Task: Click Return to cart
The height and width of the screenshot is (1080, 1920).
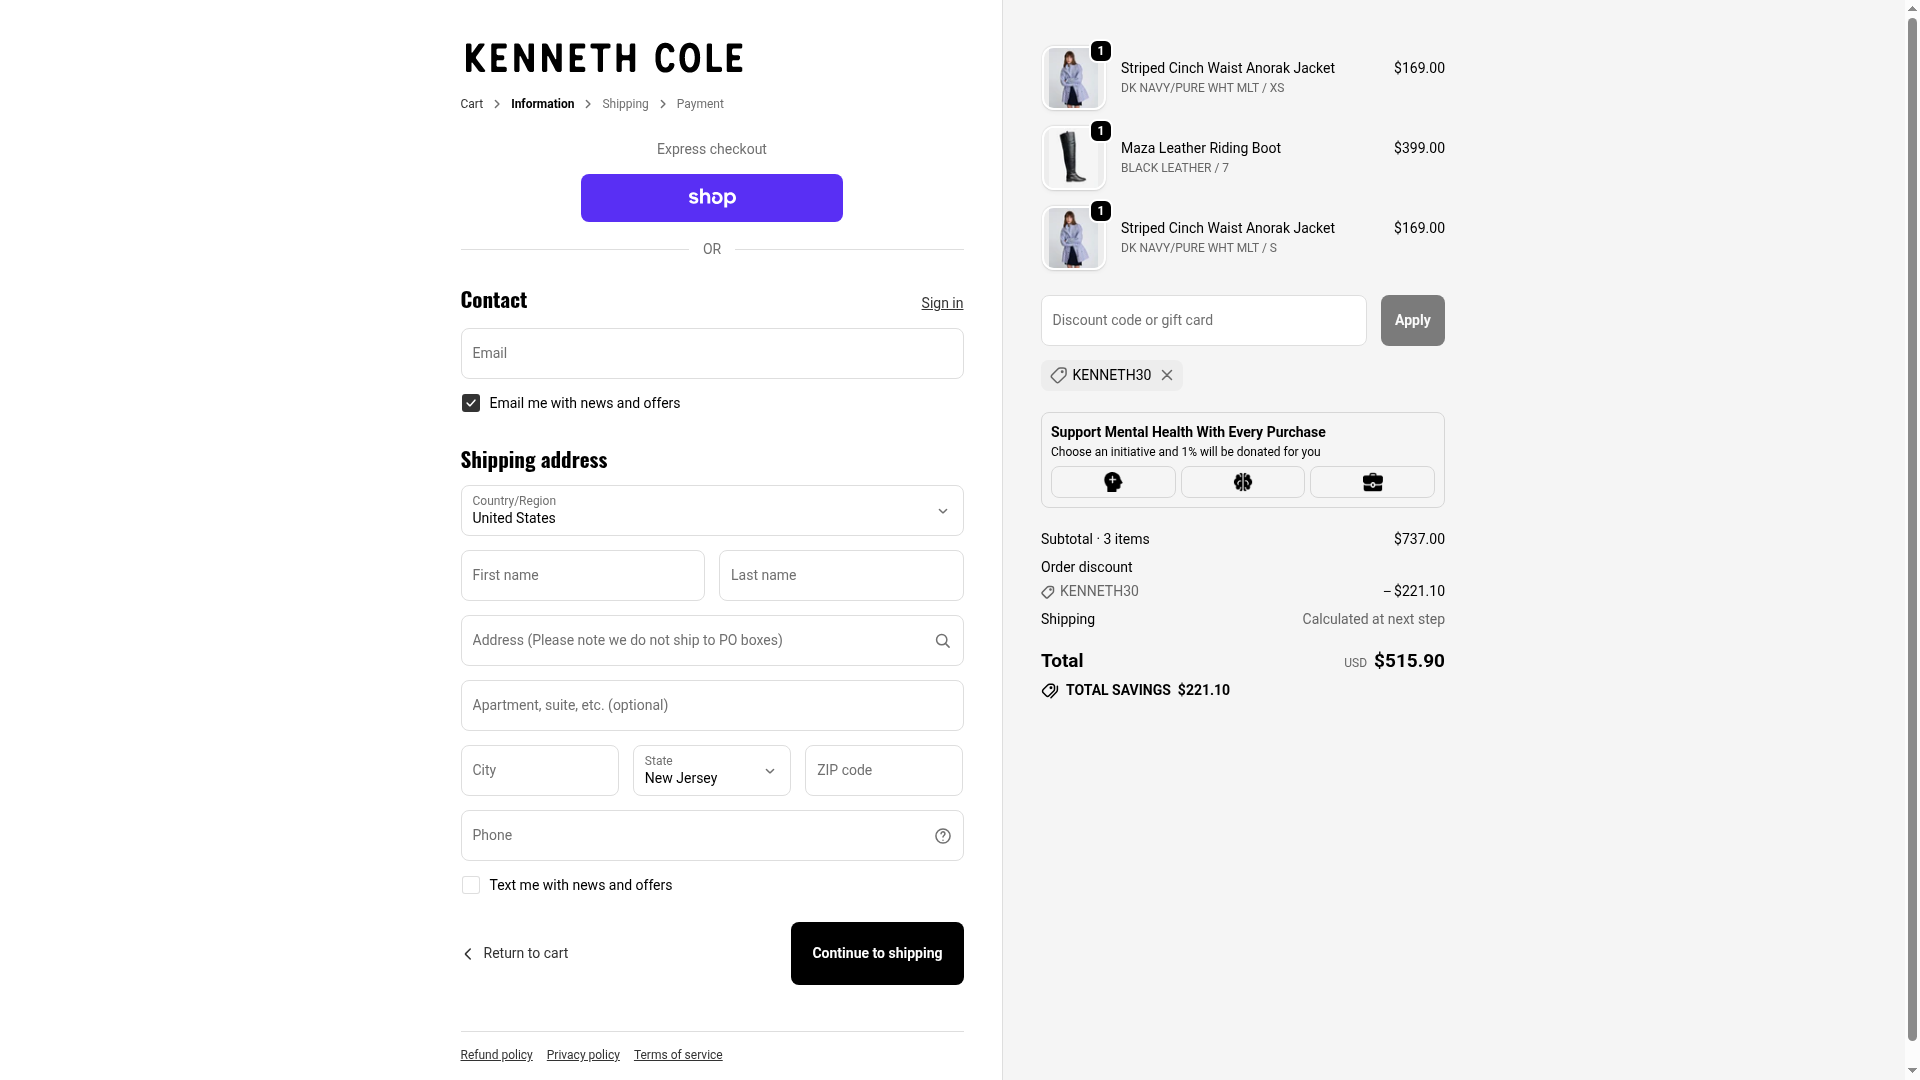Action: tap(515, 953)
